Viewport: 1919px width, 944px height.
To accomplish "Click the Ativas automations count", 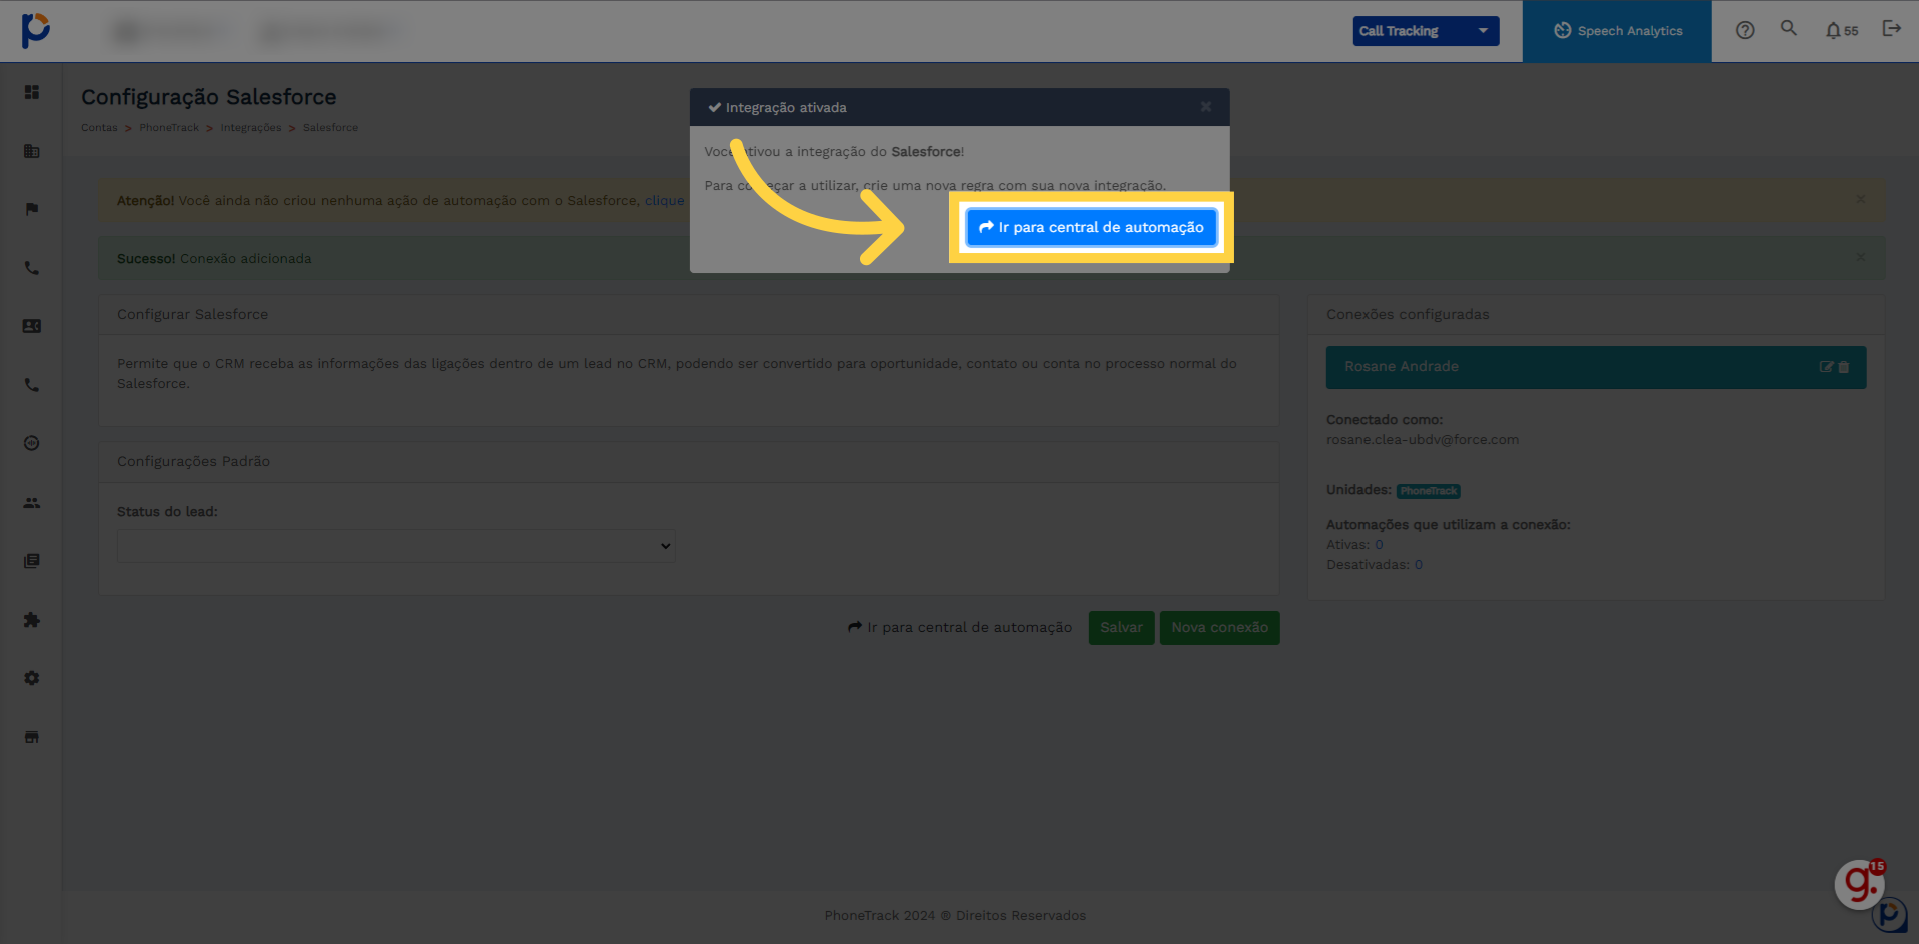I will 1379,545.
